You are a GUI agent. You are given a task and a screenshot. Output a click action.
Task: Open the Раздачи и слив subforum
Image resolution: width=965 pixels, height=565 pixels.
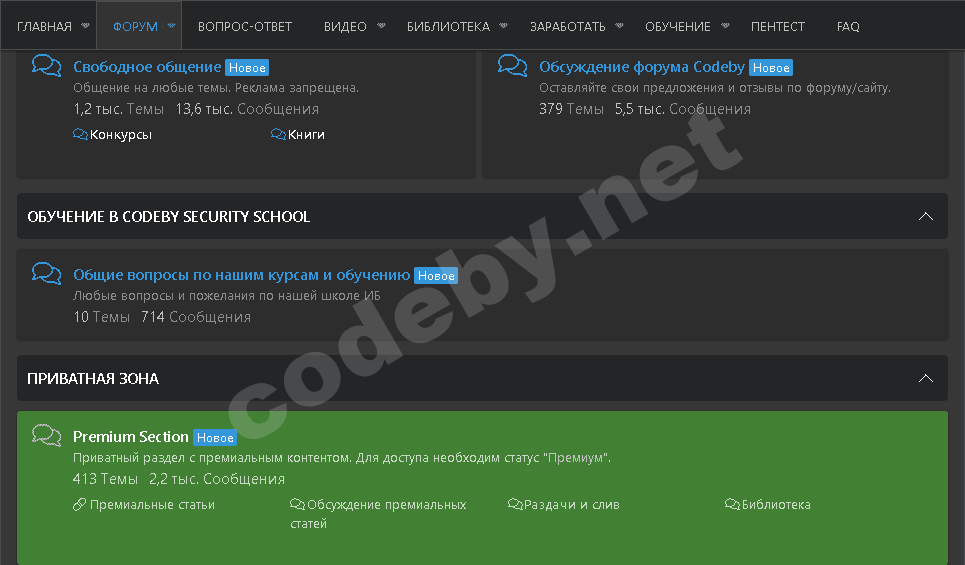pos(572,505)
